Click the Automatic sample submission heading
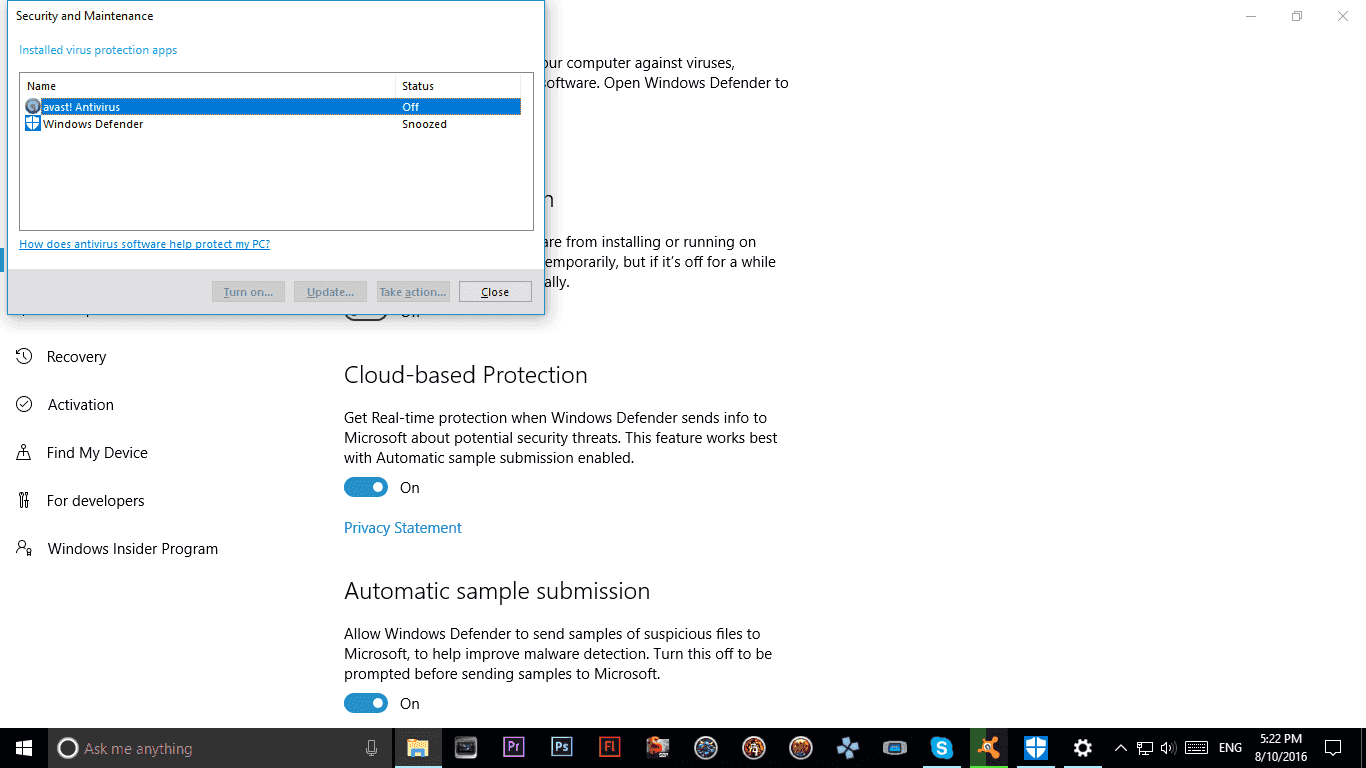Screen dimensions: 1366x768 point(497,591)
